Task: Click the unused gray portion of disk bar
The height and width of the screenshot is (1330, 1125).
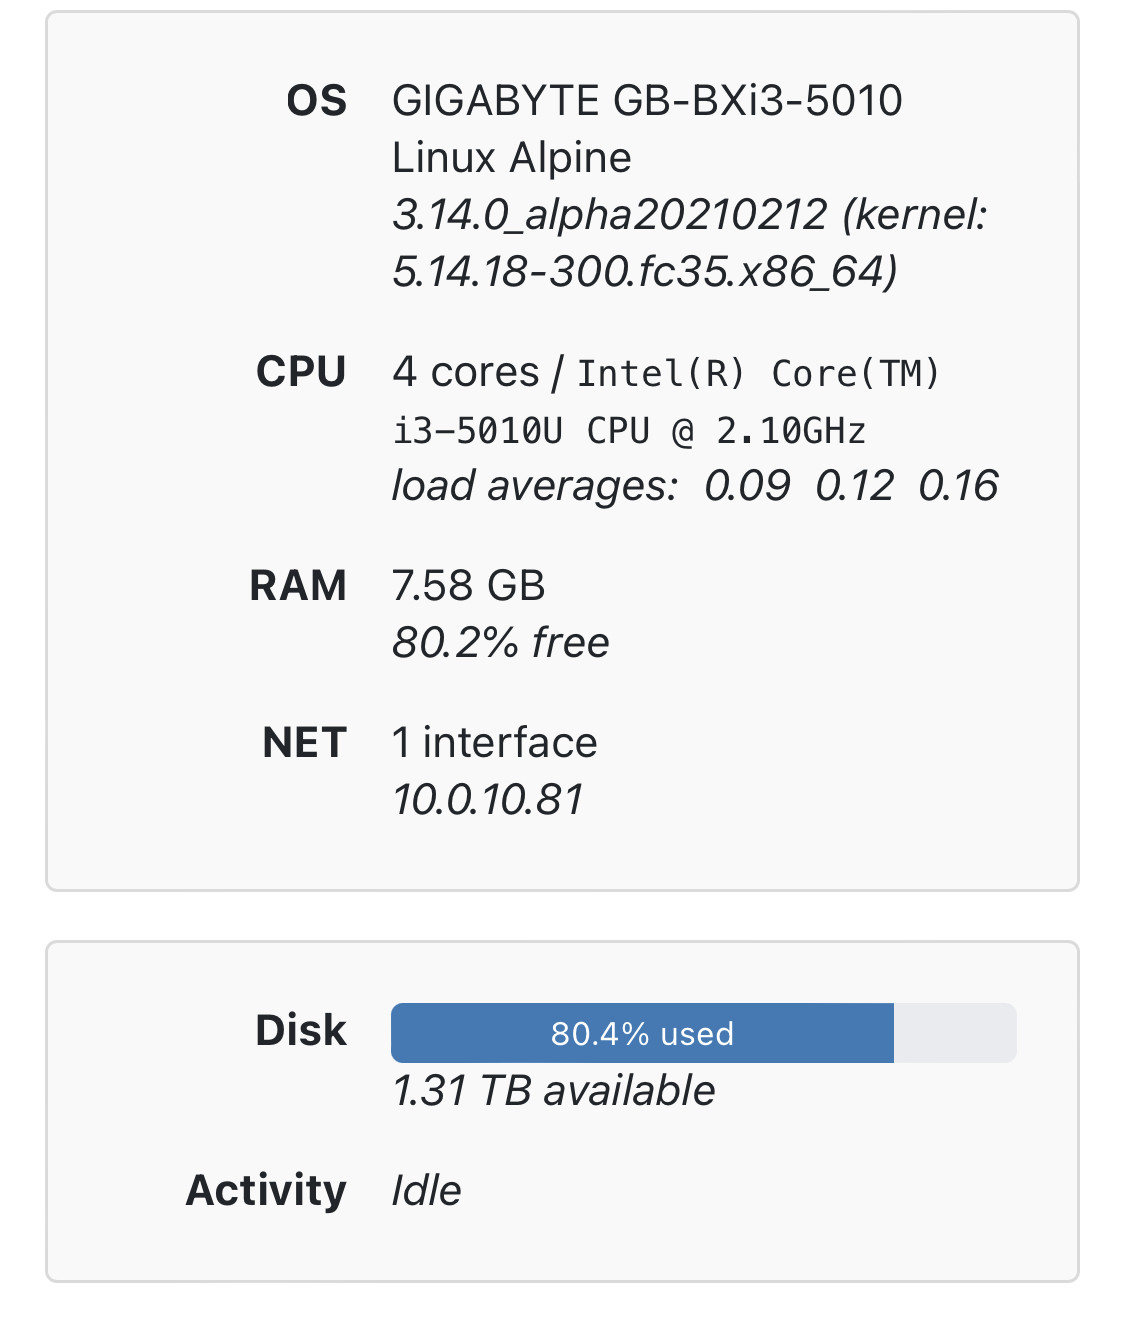Action: click(954, 1033)
